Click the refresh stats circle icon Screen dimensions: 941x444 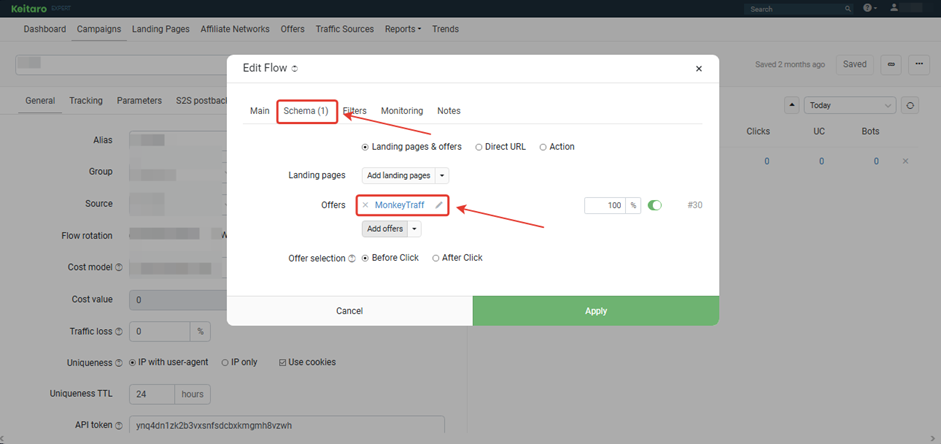[910, 105]
